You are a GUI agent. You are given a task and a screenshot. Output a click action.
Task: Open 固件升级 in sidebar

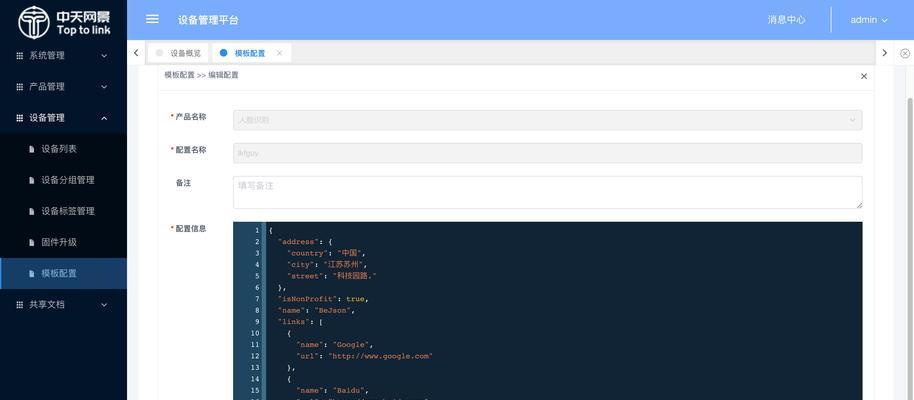[x=63, y=242]
